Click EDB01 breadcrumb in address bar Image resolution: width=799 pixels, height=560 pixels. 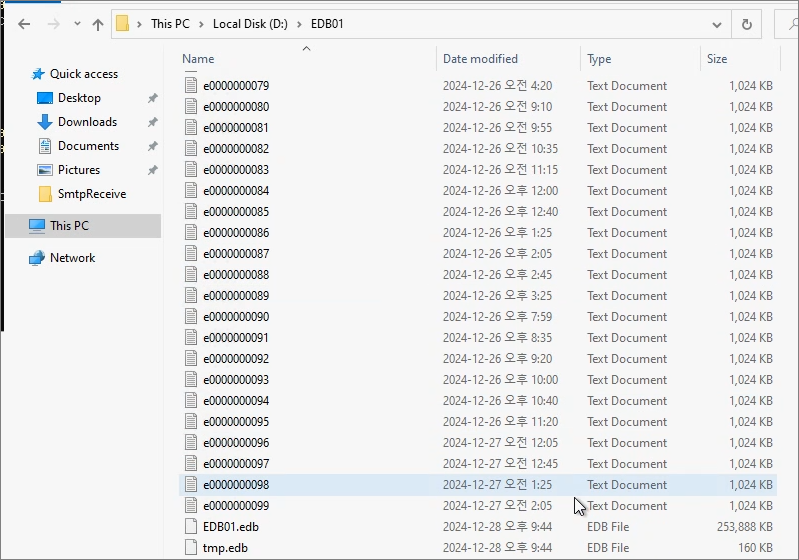coord(327,24)
